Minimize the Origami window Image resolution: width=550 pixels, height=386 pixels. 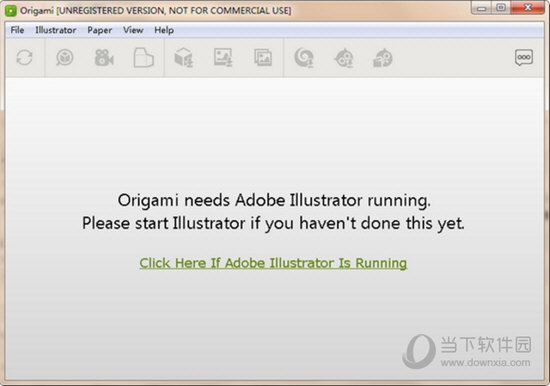click(482, 8)
